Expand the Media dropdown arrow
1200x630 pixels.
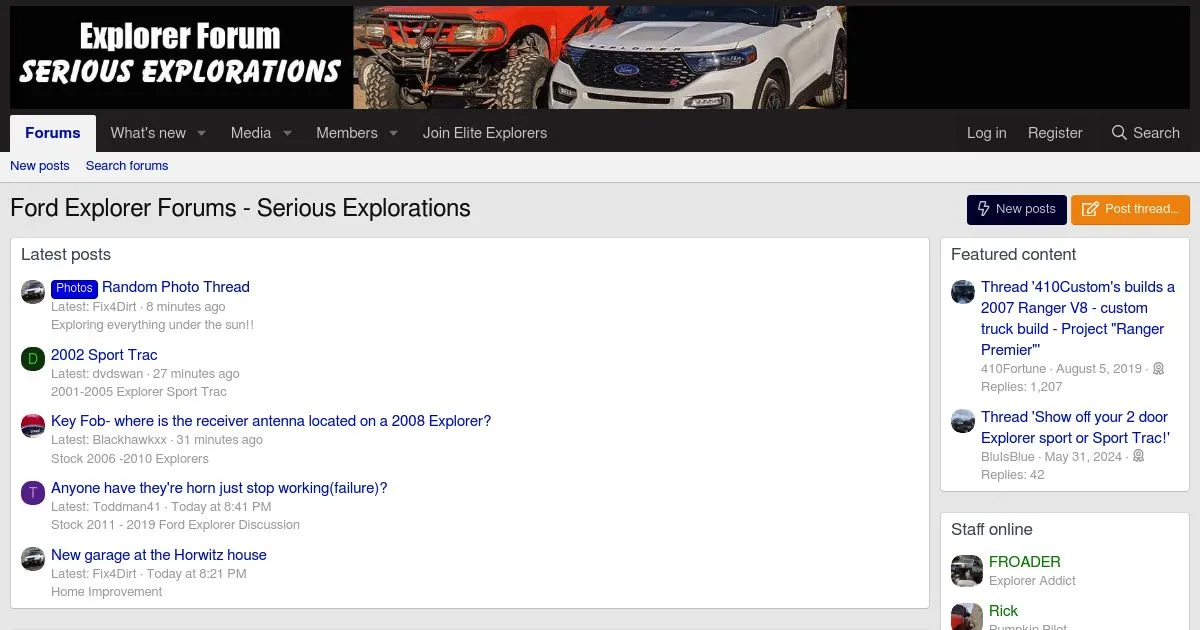pyautogui.click(x=287, y=133)
